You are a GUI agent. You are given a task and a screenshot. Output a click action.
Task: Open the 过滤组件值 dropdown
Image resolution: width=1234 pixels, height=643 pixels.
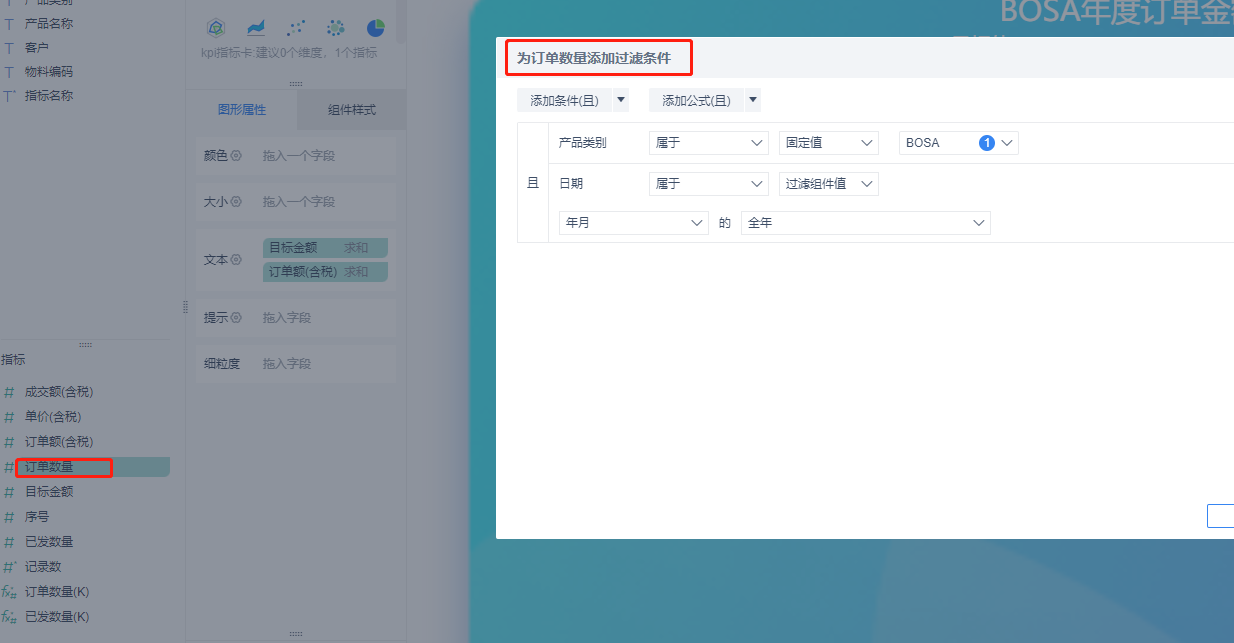point(829,183)
